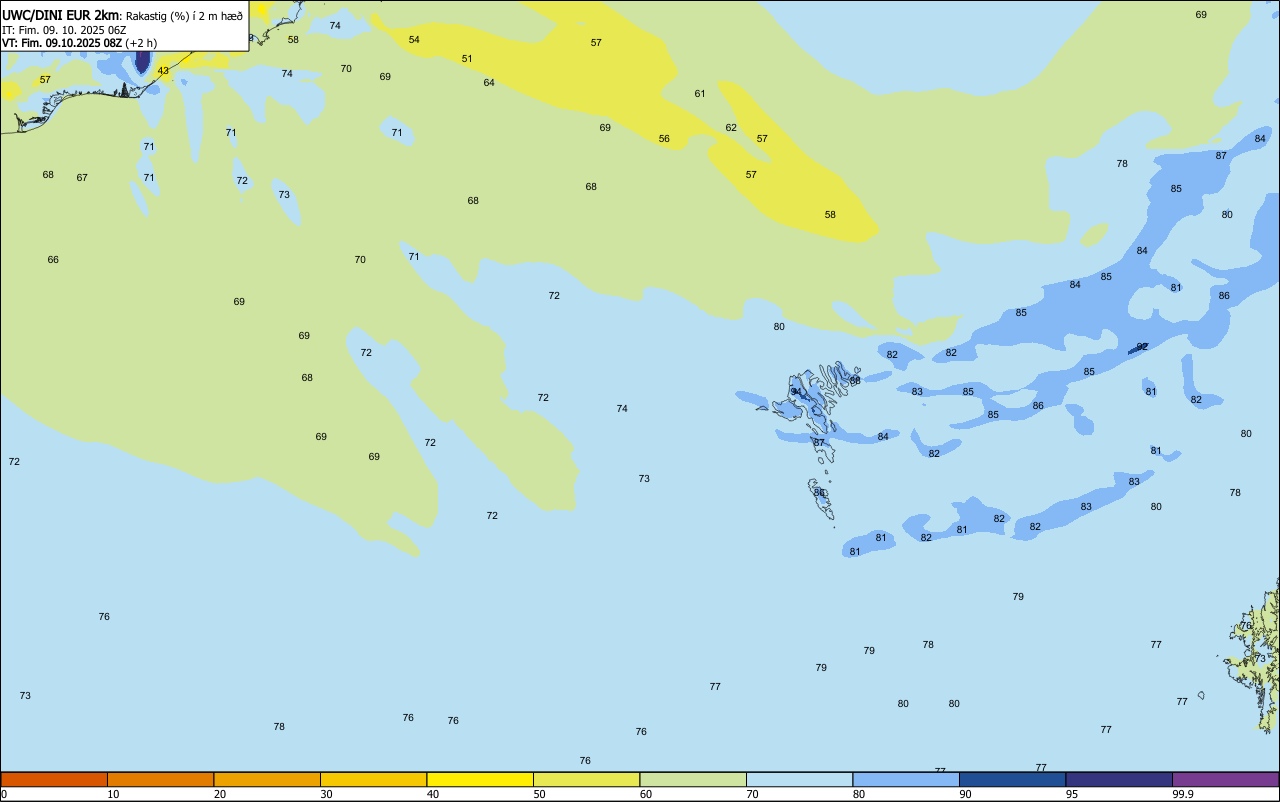Image resolution: width=1280 pixels, height=802 pixels.
Task: Click the 30–40 golden legend swatch
Action: [x=373, y=779]
